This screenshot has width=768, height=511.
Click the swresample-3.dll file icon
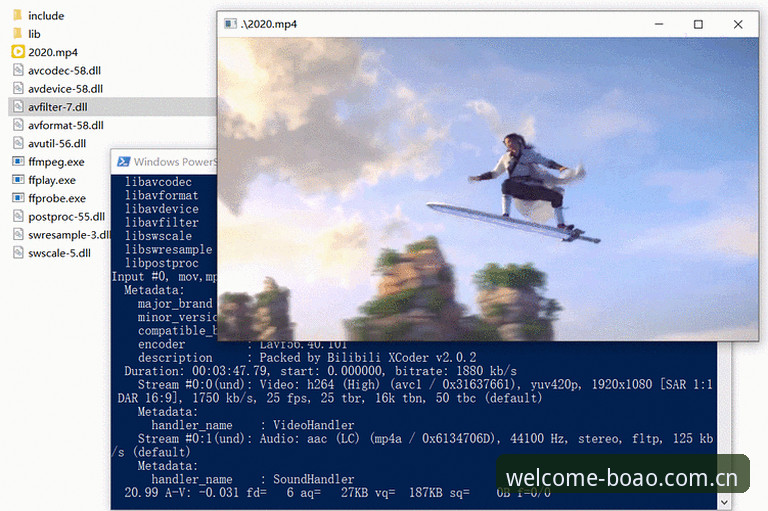tap(18, 235)
